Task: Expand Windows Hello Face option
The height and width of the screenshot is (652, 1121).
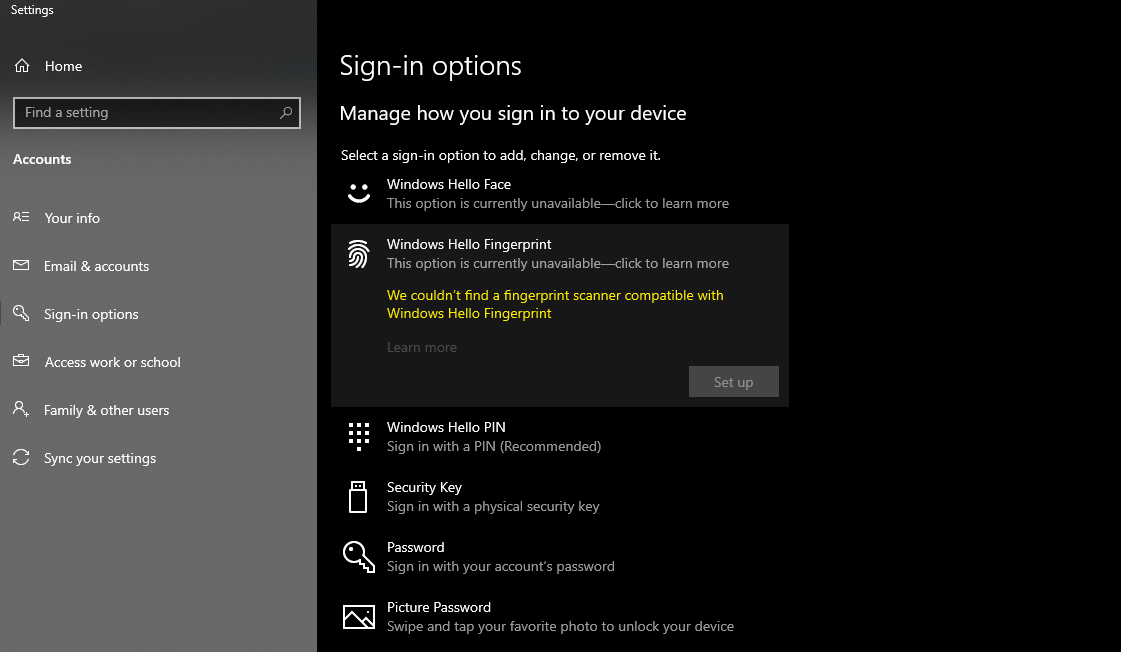Action: click(560, 194)
